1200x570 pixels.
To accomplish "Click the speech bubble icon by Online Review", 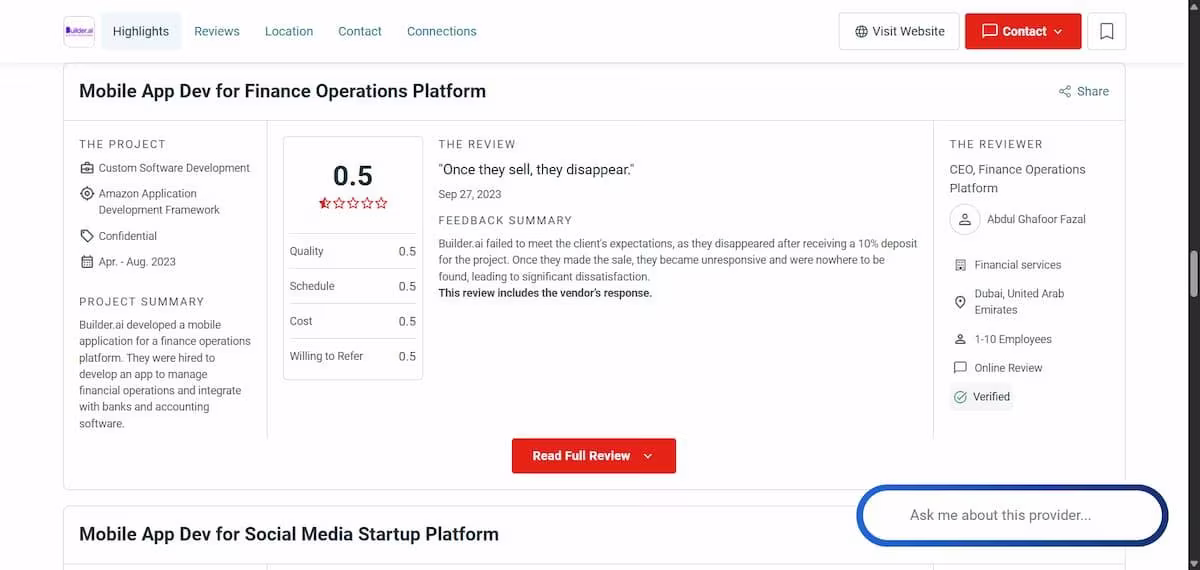I will coord(961,368).
